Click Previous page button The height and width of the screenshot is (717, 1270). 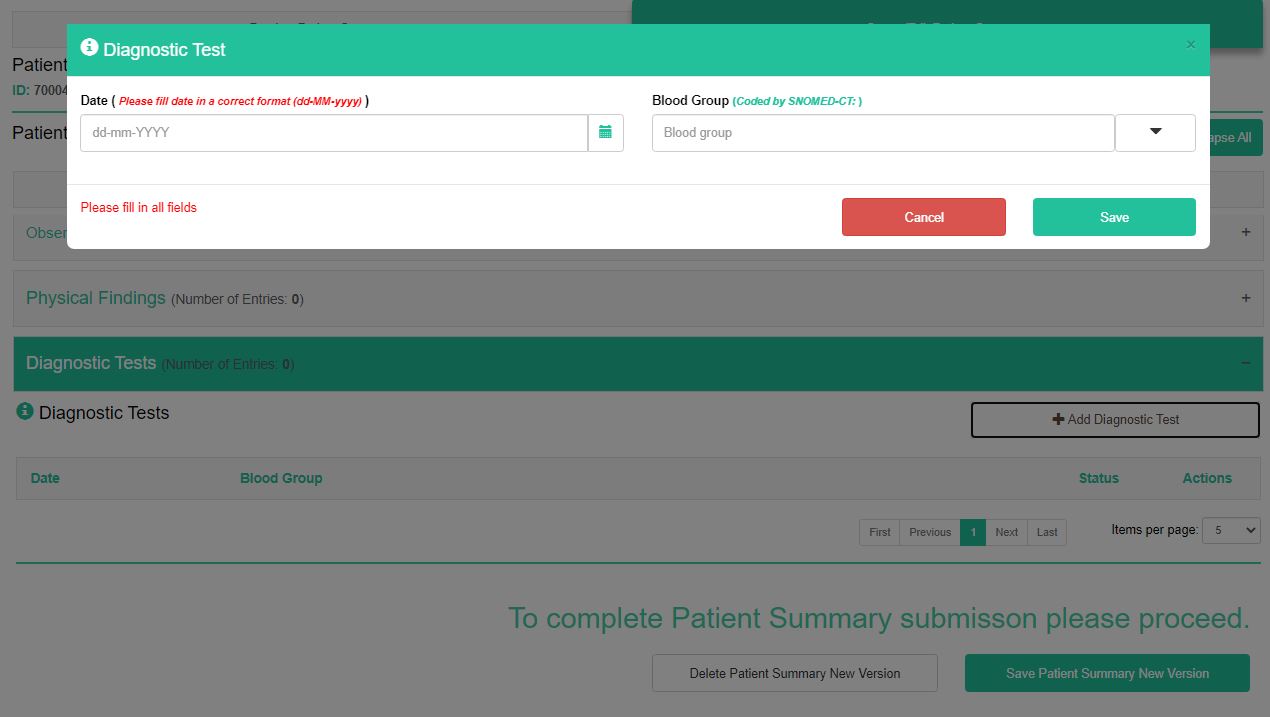coord(929,532)
